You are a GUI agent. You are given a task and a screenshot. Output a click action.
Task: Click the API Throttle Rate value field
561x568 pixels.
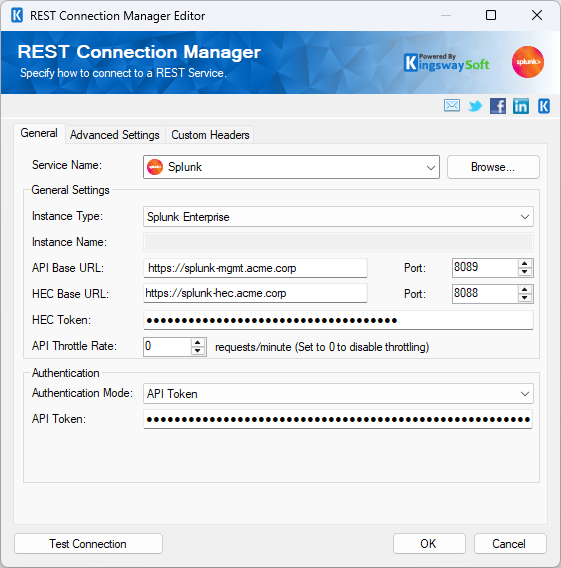pos(167,347)
